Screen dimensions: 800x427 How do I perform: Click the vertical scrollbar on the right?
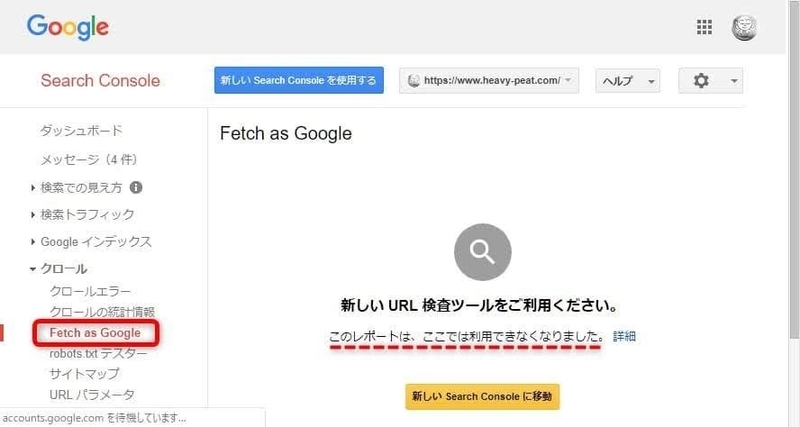(x=793, y=168)
